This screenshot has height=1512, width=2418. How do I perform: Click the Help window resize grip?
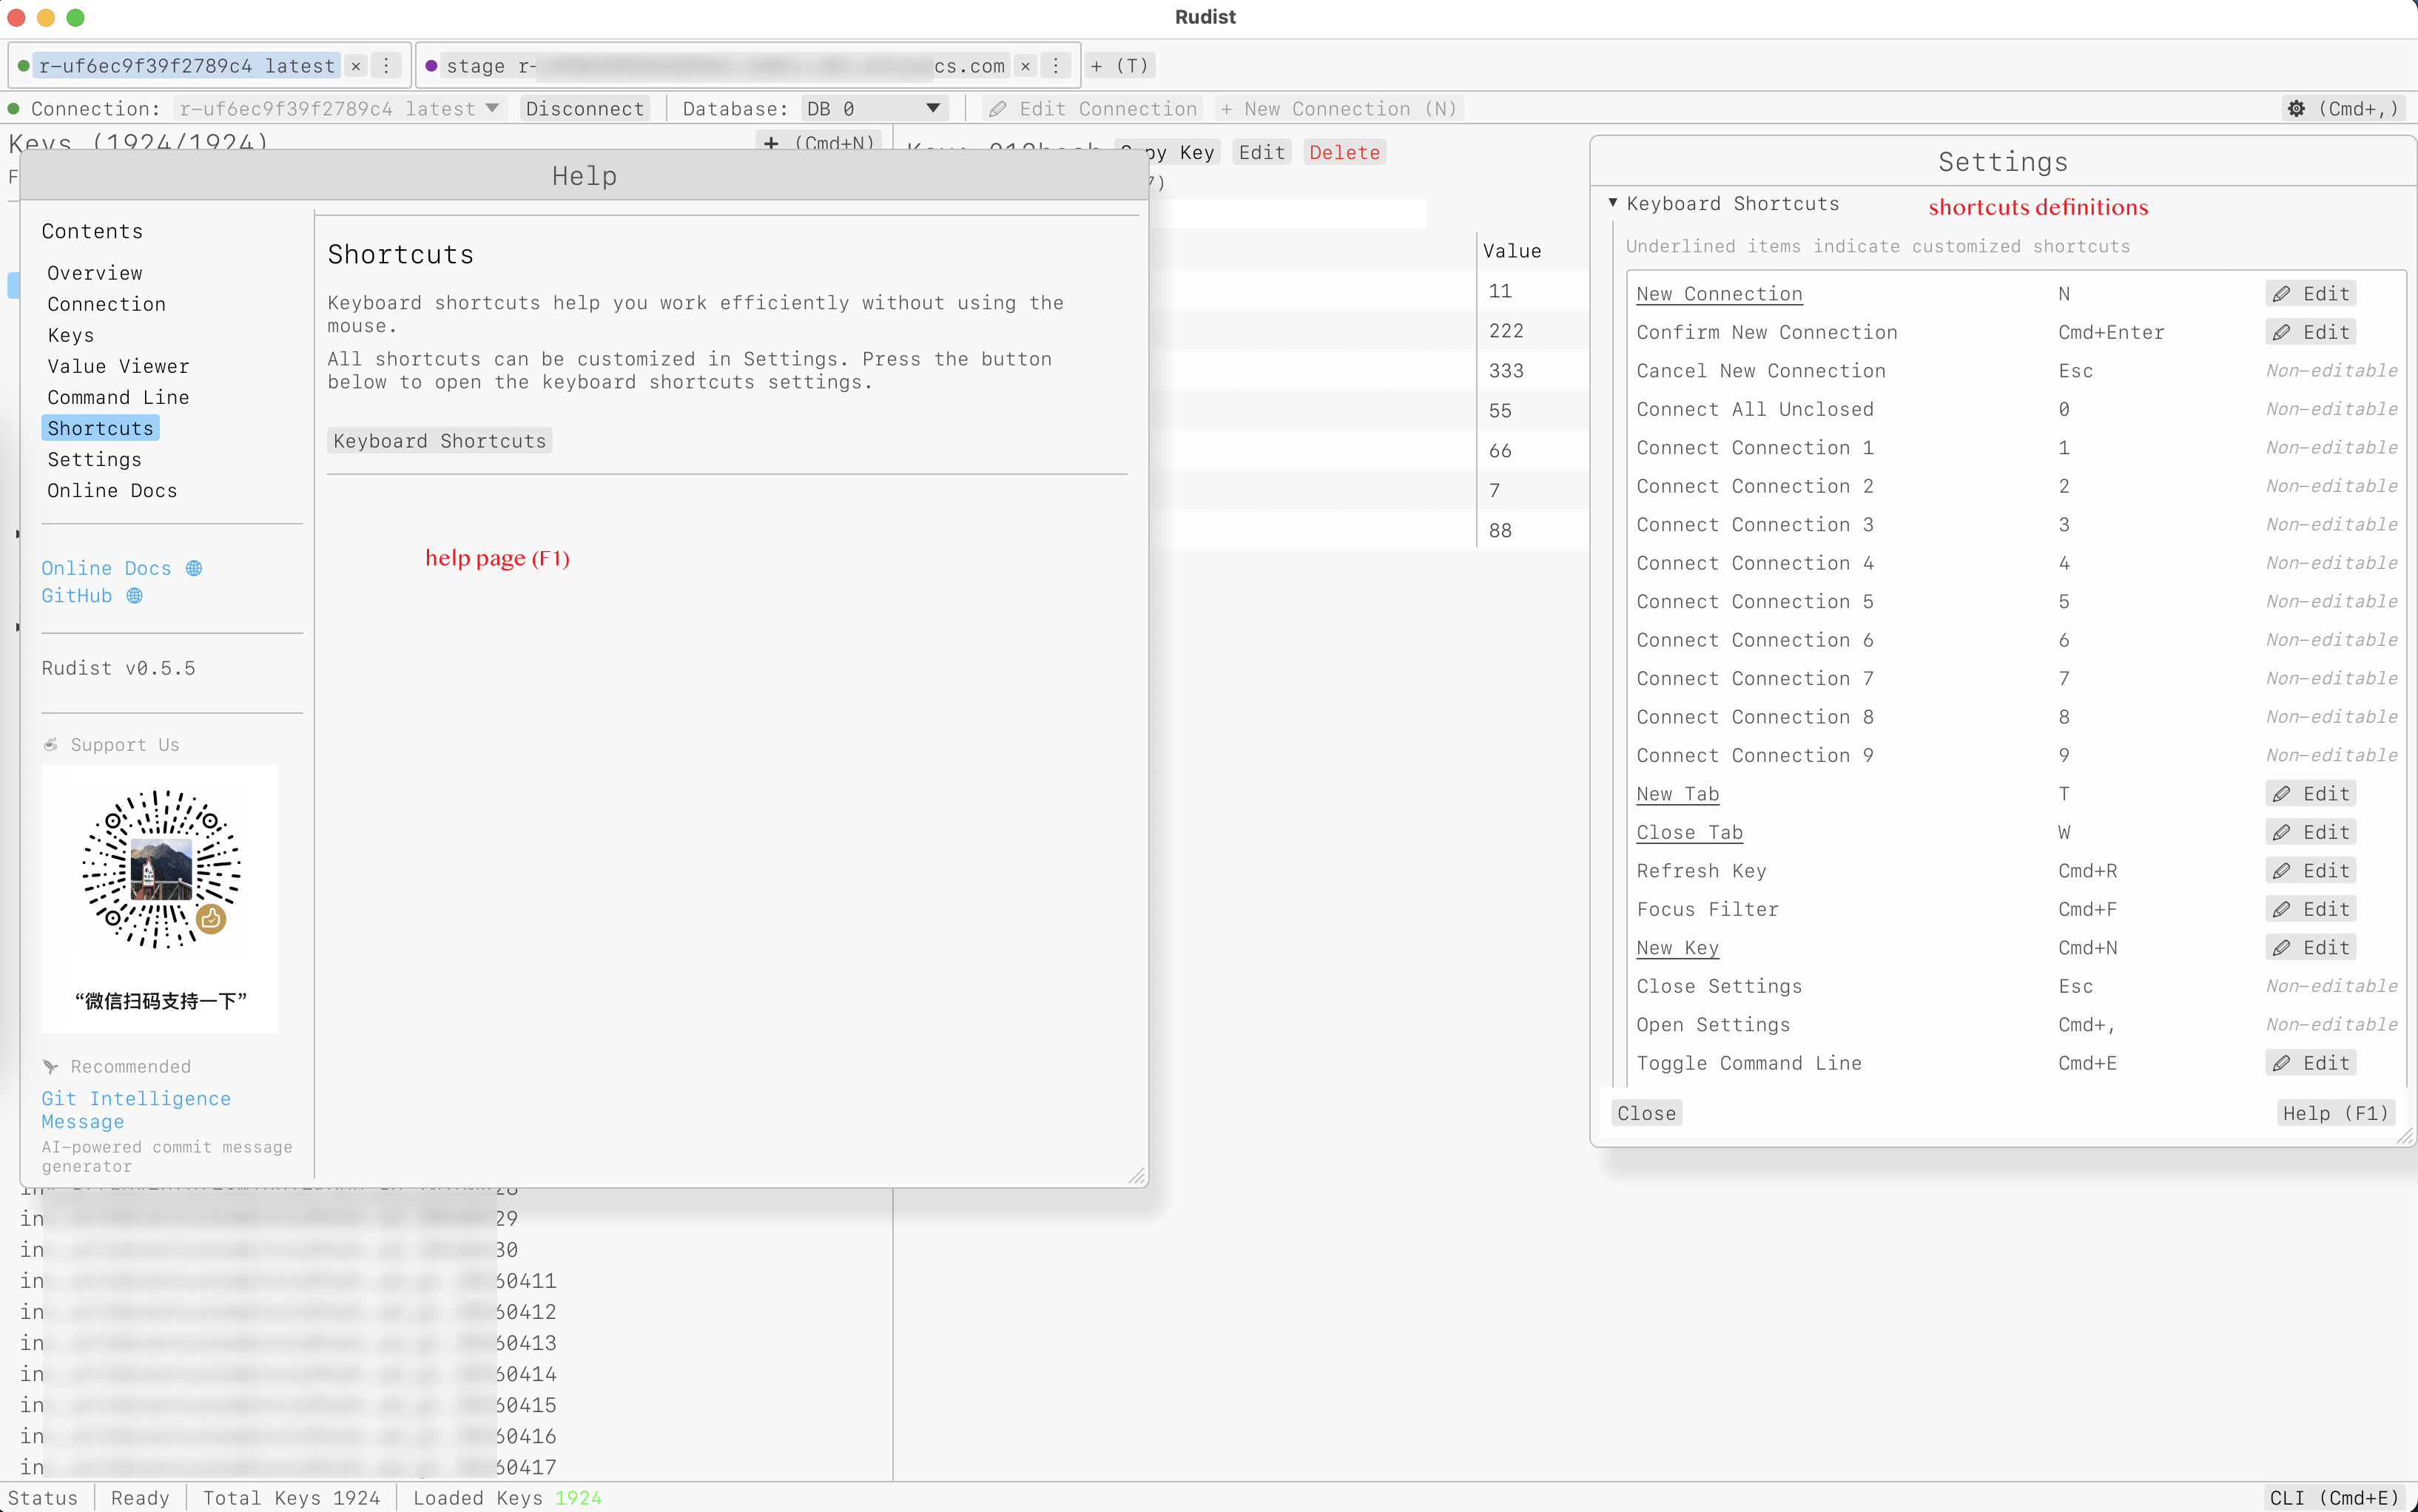1137,1176
